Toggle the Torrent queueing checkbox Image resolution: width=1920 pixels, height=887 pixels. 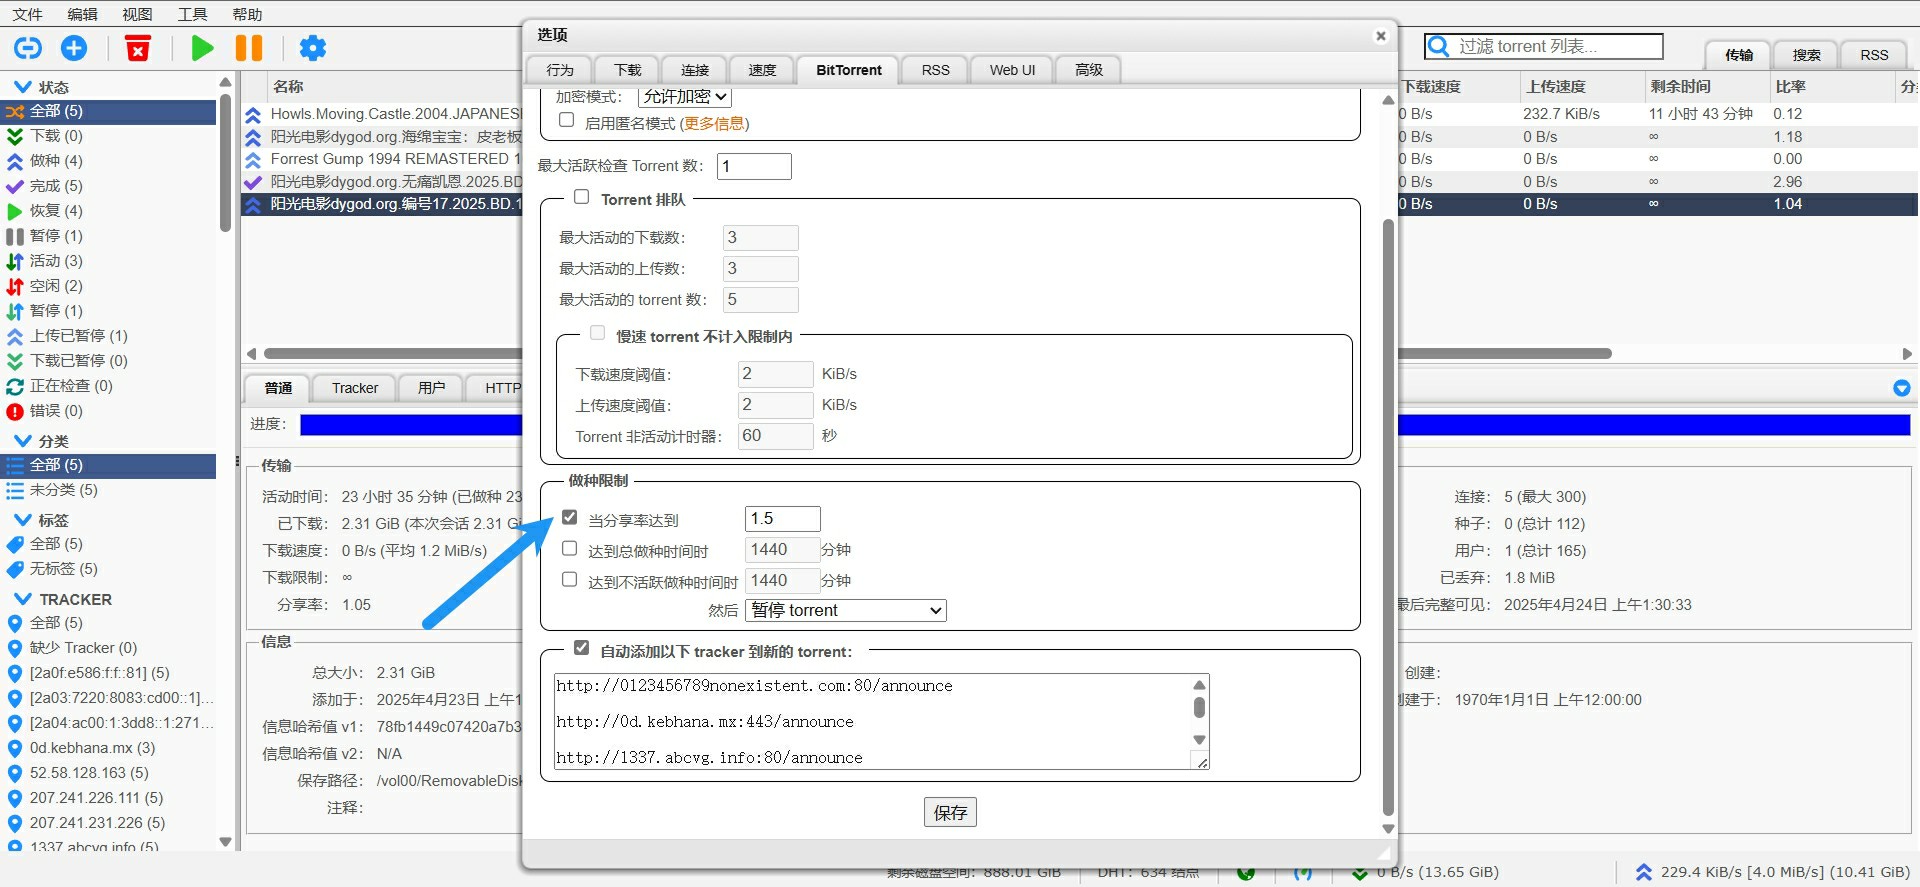tap(581, 198)
